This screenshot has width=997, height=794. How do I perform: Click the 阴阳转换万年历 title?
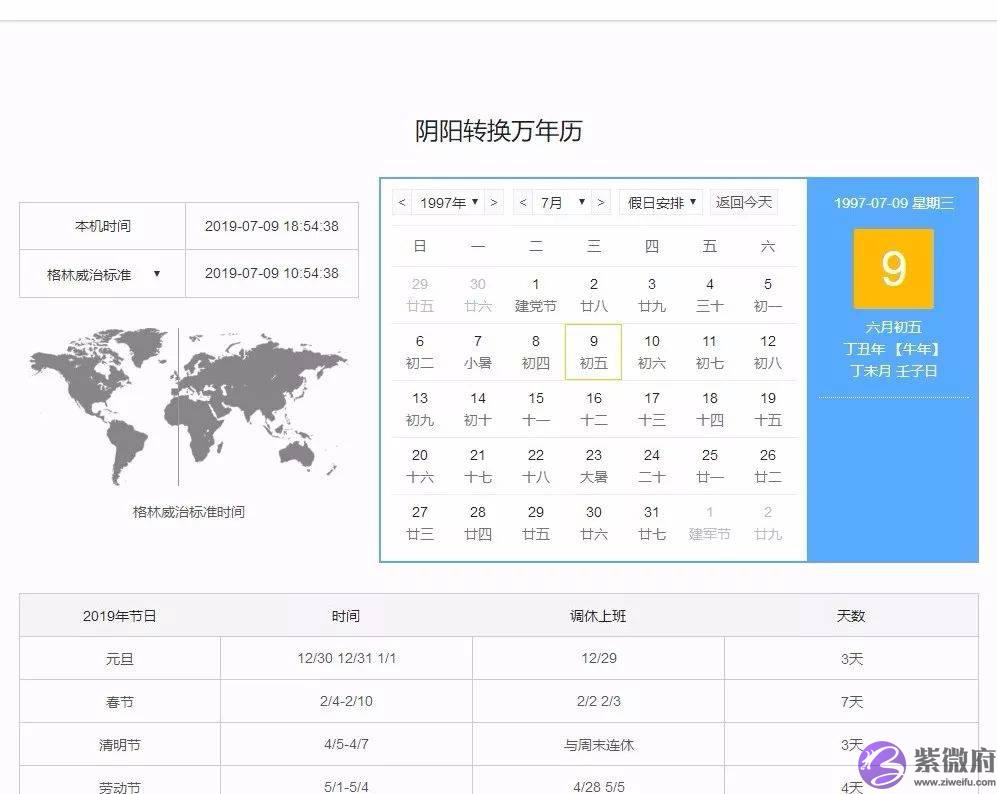[x=498, y=131]
